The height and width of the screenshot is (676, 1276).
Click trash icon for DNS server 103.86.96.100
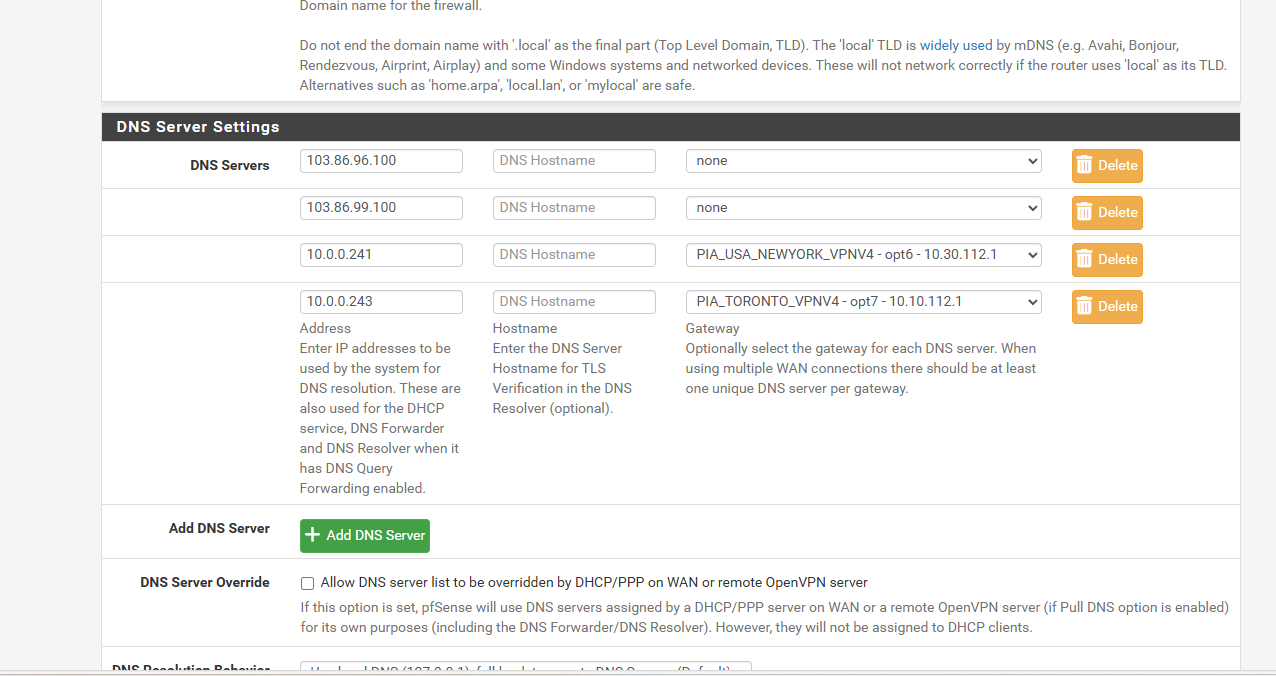click(x=1084, y=166)
